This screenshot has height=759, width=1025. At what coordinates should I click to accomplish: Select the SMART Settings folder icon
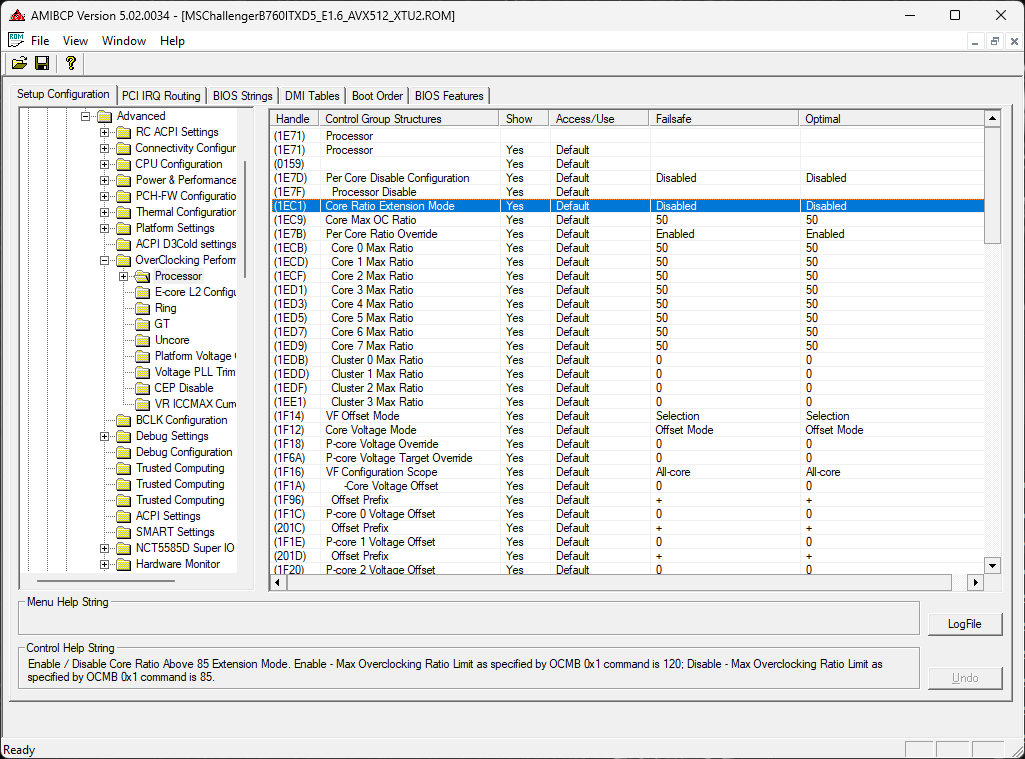click(124, 532)
